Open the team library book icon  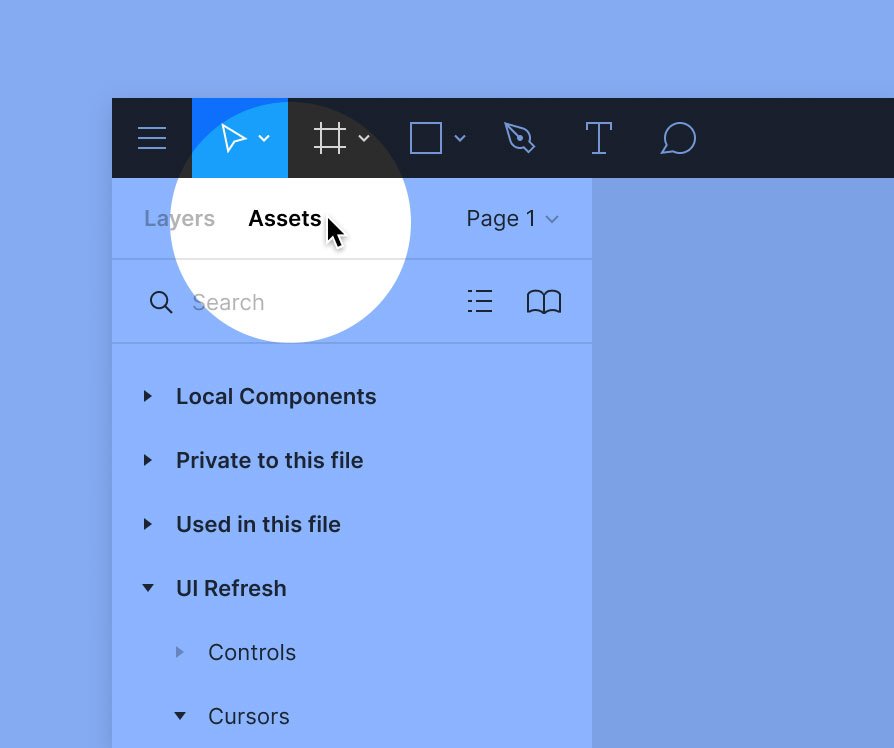click(x=544, y=302)
